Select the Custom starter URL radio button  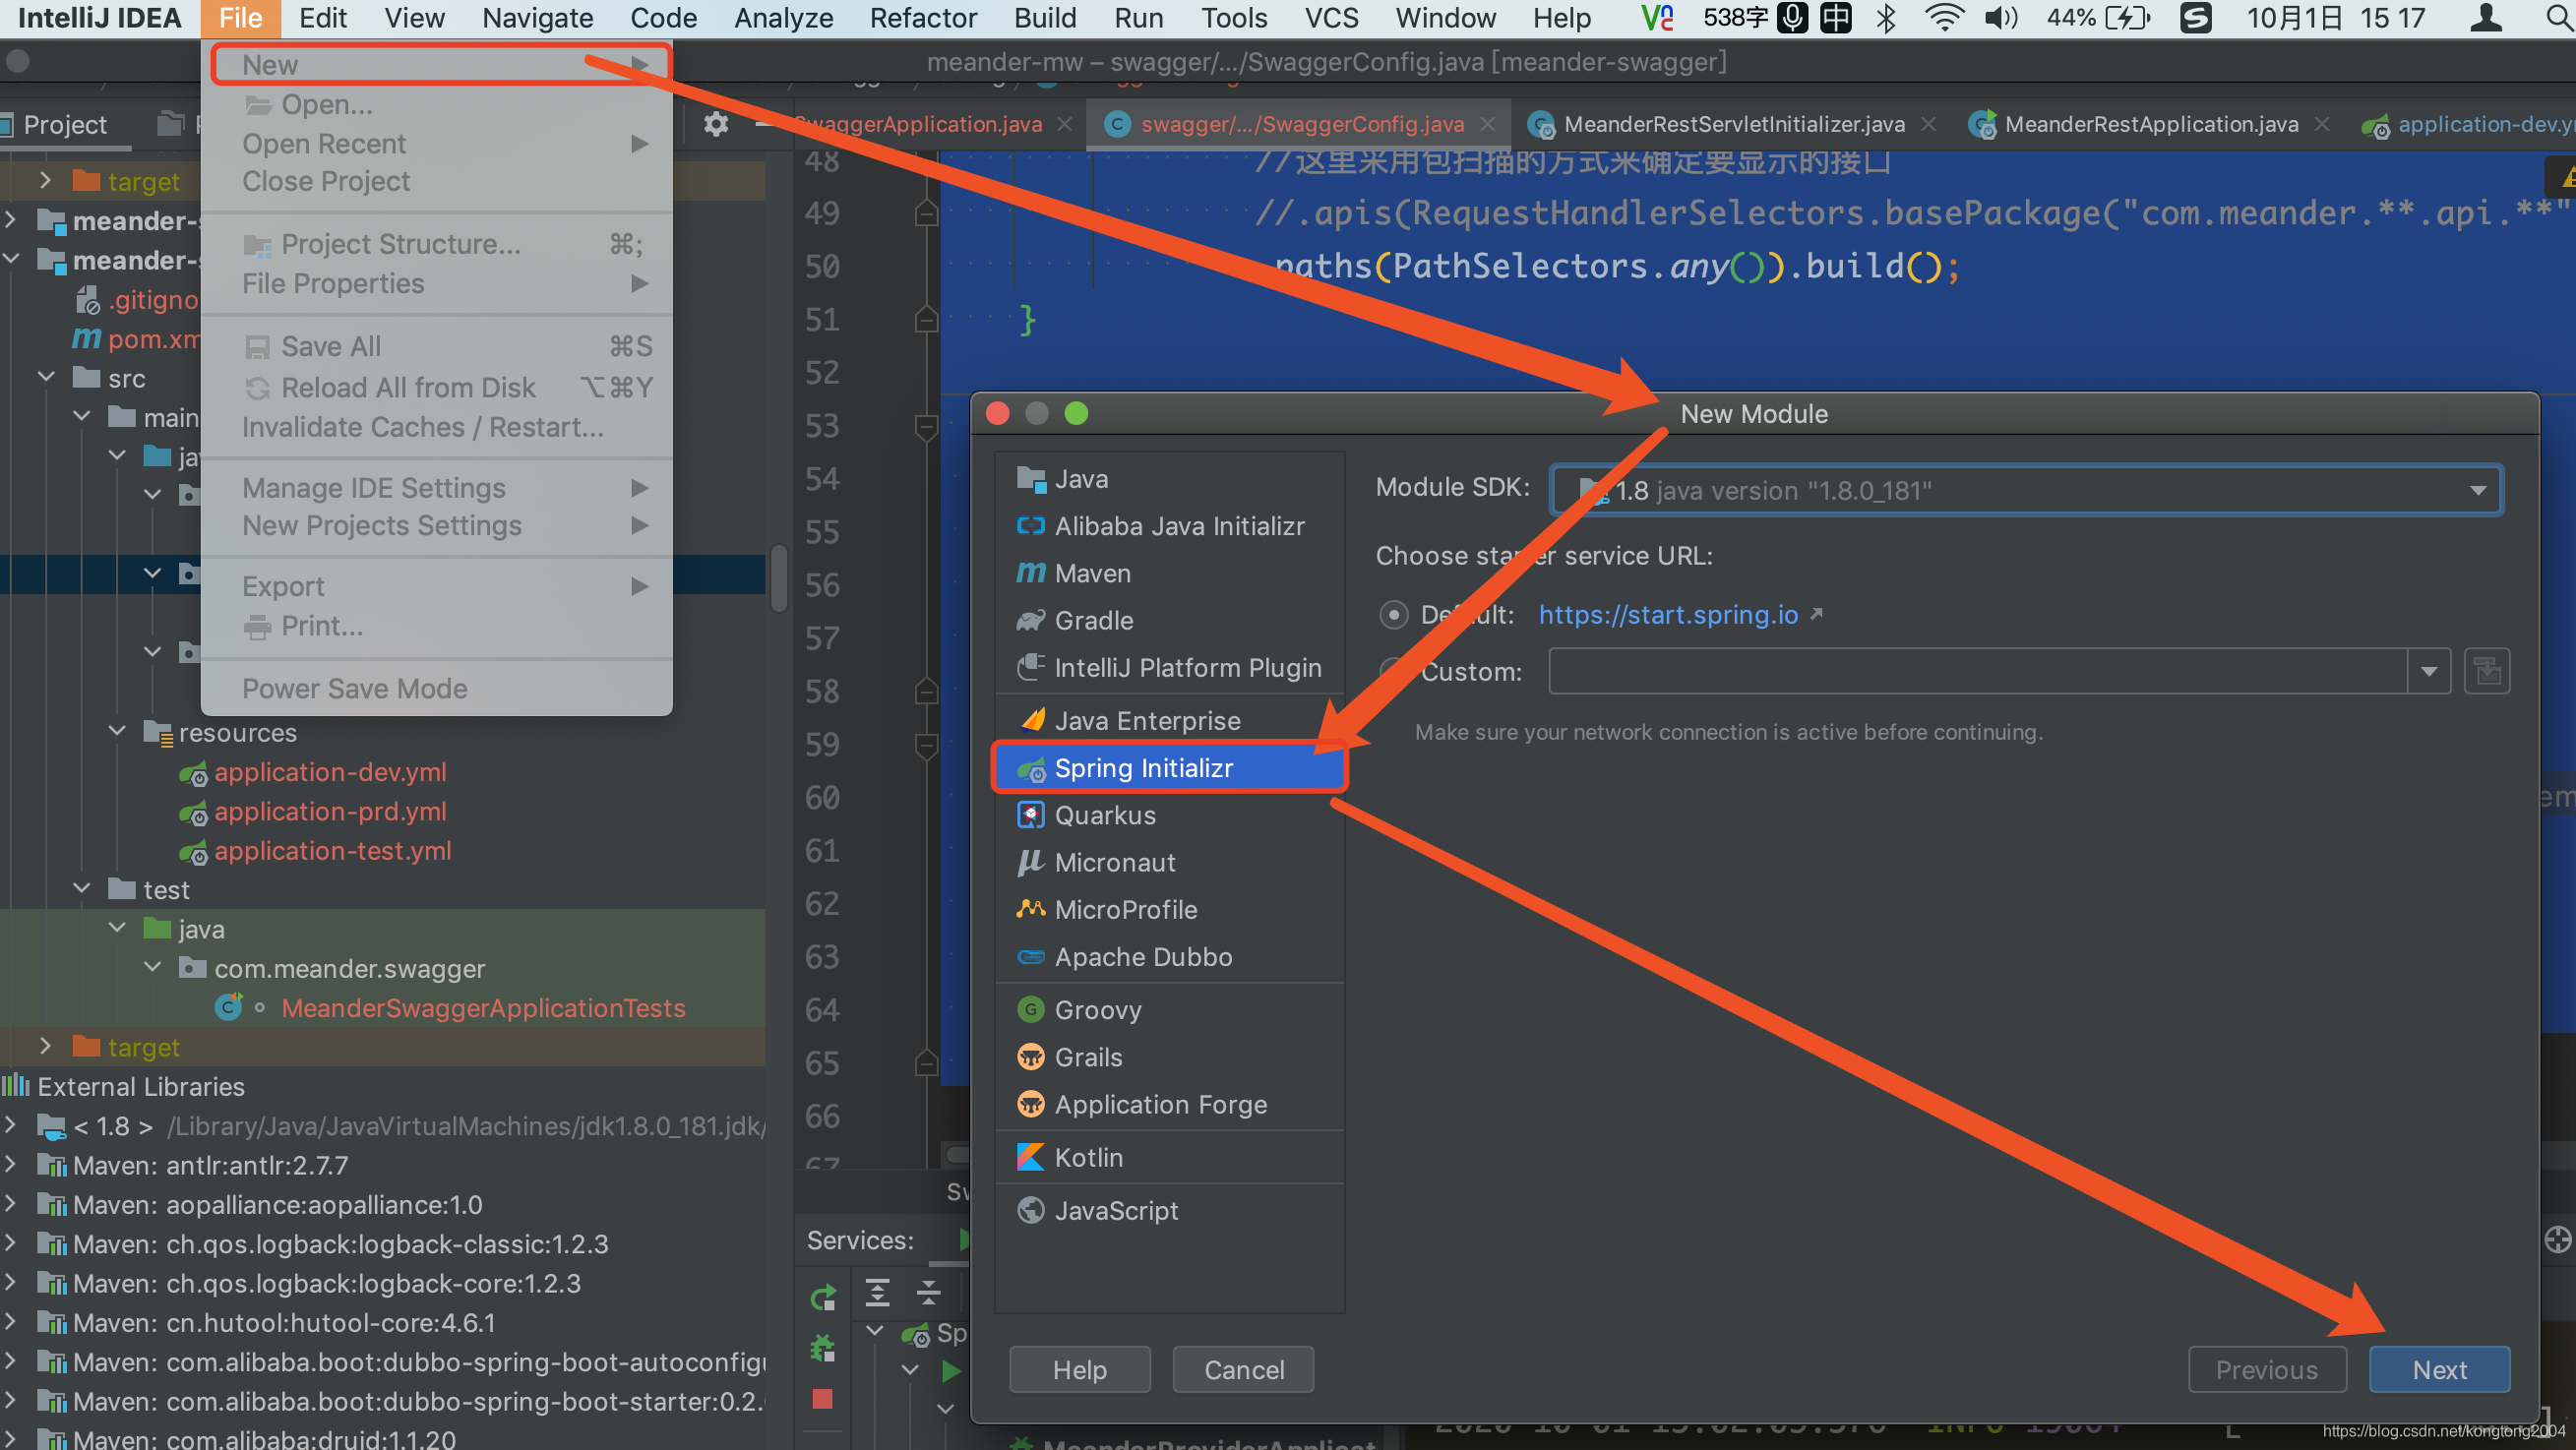click(1393, 671)
